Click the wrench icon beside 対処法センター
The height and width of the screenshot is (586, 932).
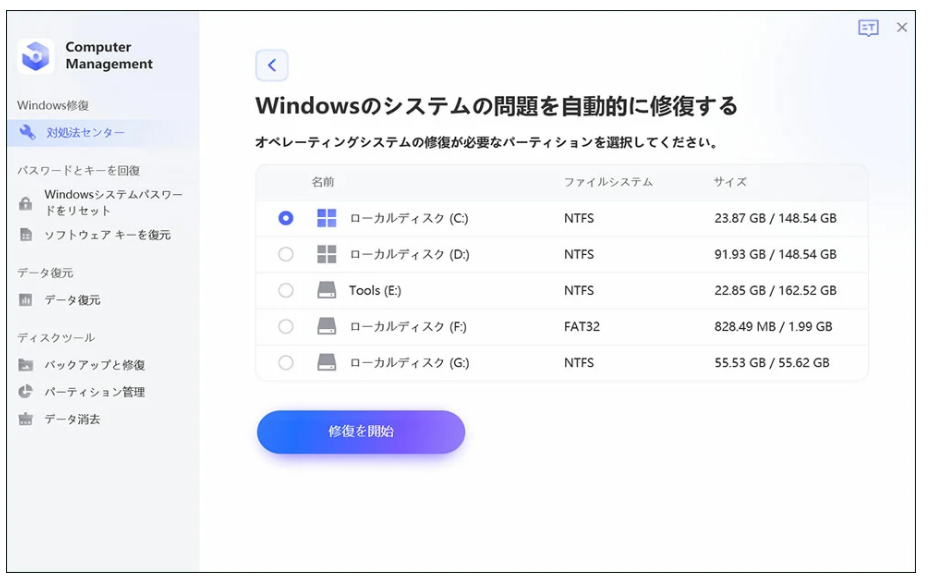[27, 133]
